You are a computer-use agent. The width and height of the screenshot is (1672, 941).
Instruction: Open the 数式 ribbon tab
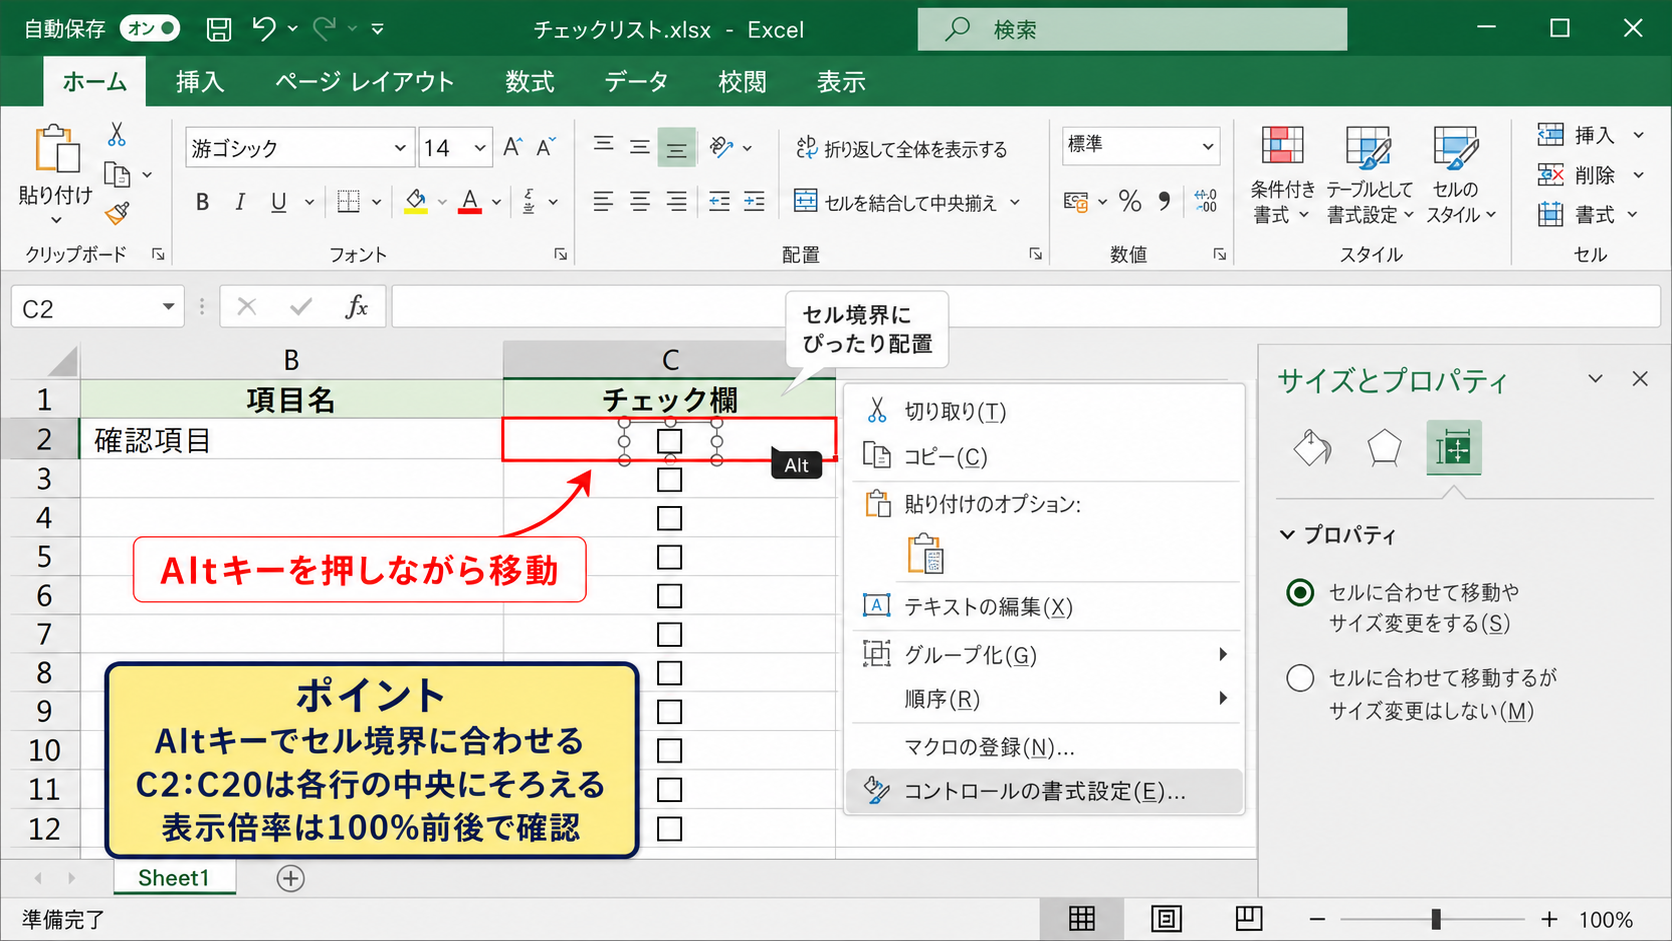coord(529,81)
